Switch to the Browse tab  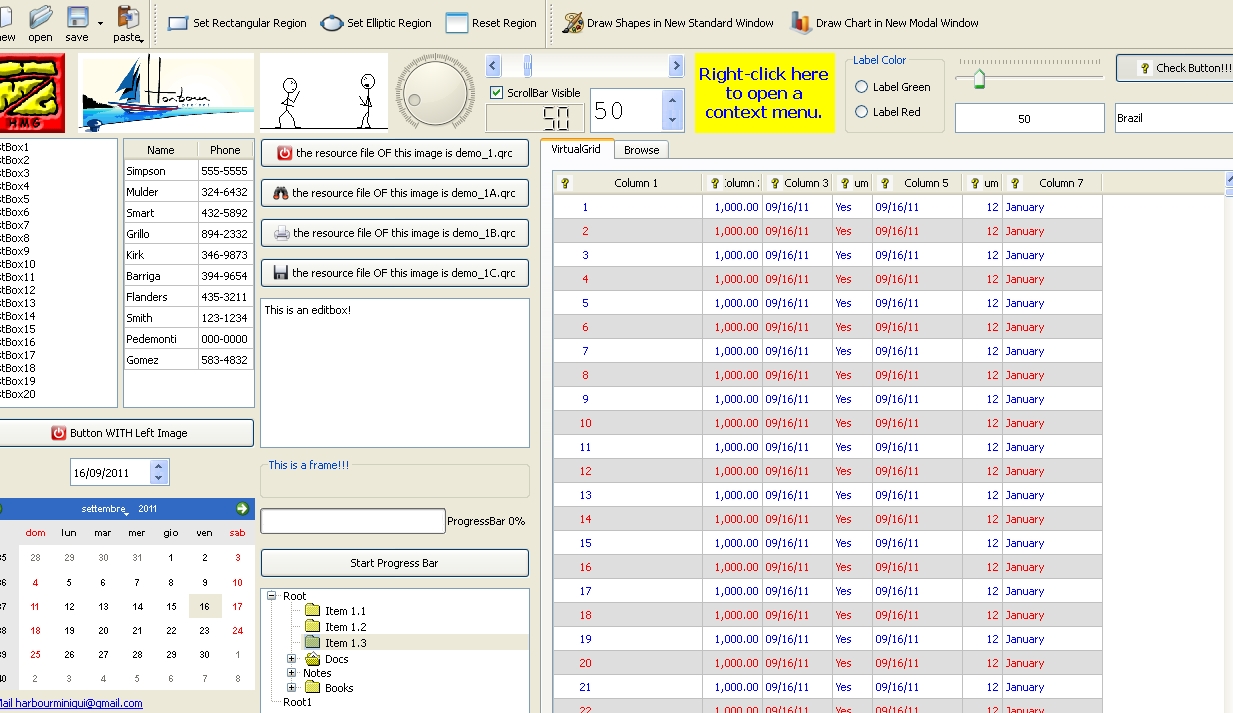coord(641,150)
